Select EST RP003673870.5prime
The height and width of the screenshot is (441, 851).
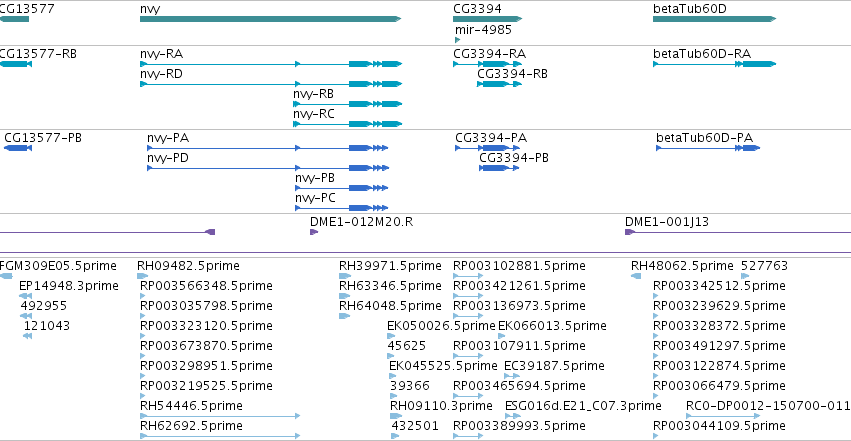pos(143,356)
